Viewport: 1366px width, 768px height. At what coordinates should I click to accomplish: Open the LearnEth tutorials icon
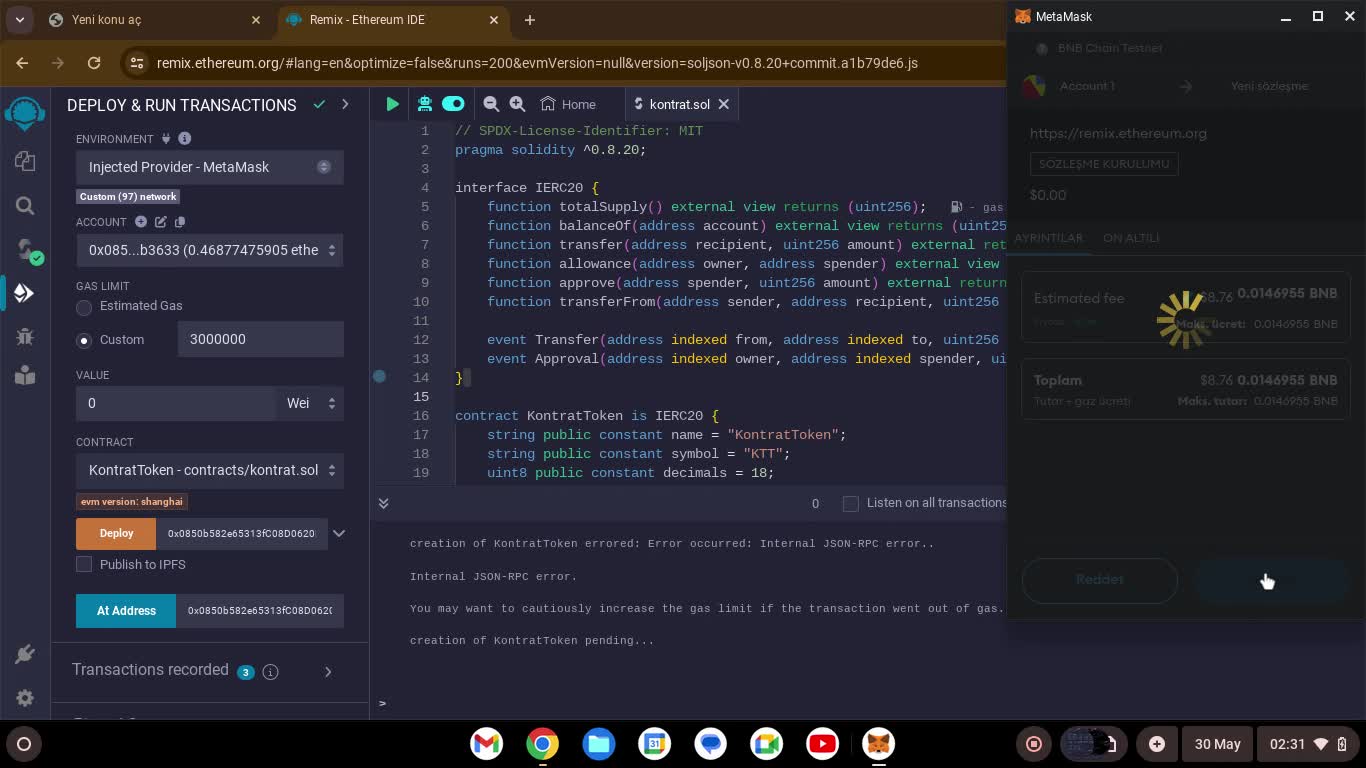point(25,375)
